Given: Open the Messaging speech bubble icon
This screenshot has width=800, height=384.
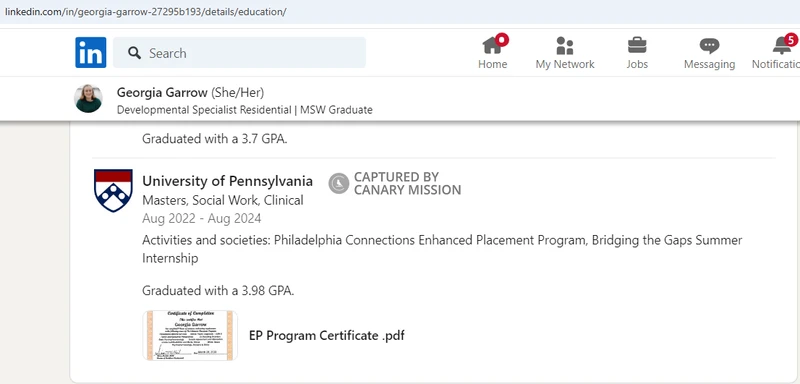Looking at the screenshot, I should pos(709,46).
